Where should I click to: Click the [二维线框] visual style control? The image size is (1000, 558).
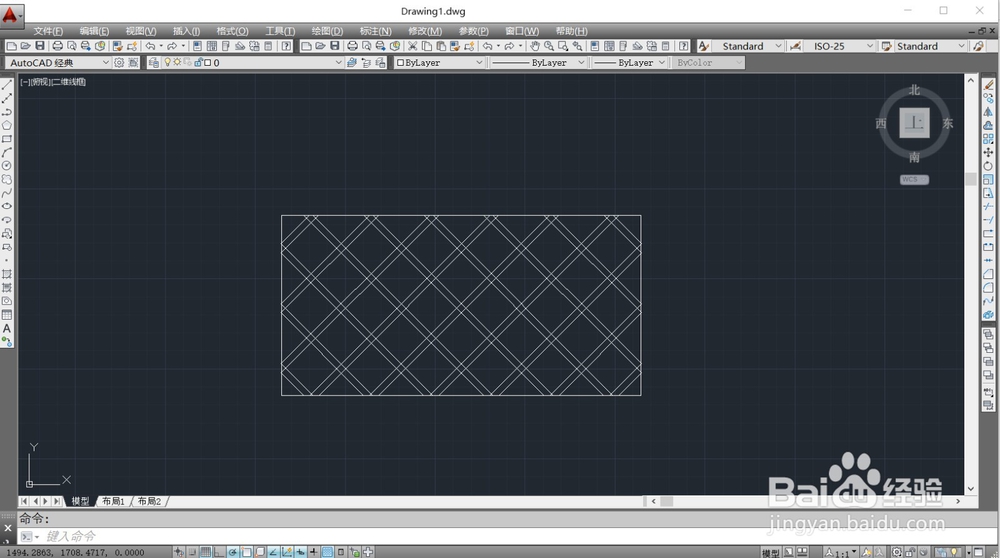point(68,82)
